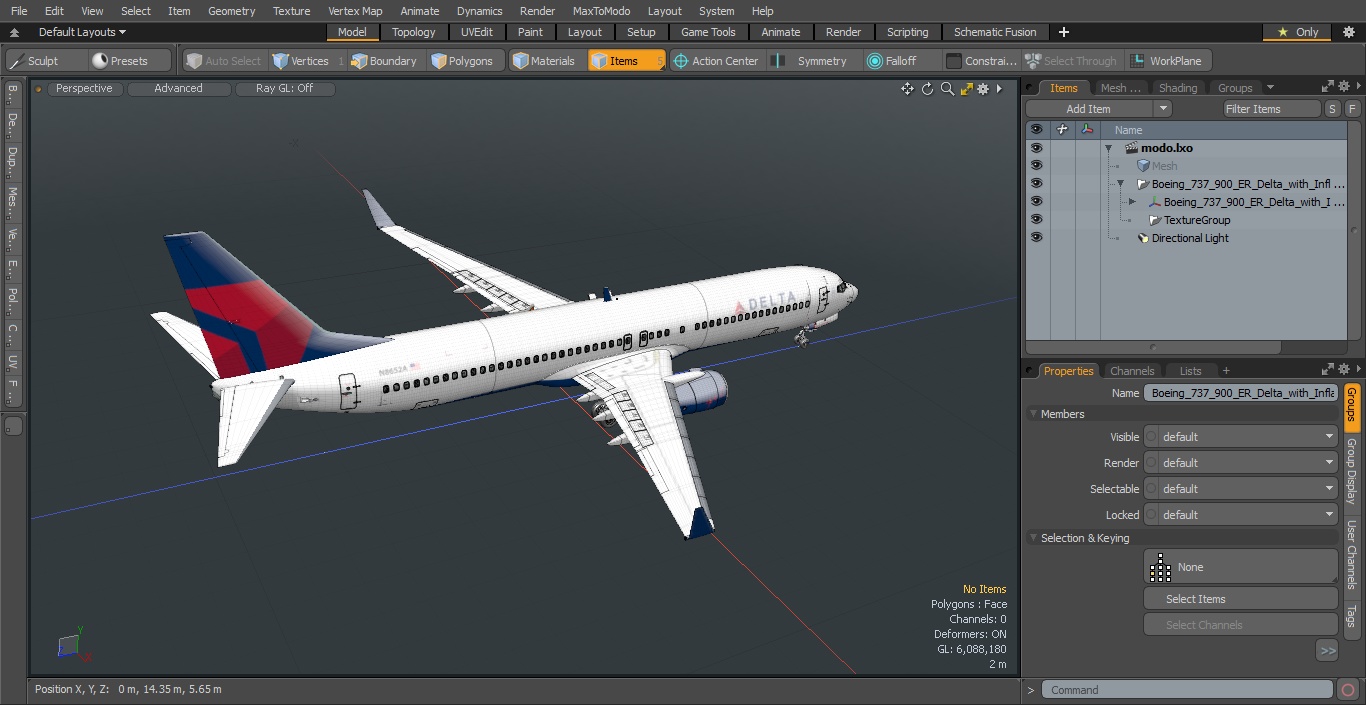This screenshot has height=705, width=1366.
Task: Open the Constraints options
Action: tap(982, 61)
